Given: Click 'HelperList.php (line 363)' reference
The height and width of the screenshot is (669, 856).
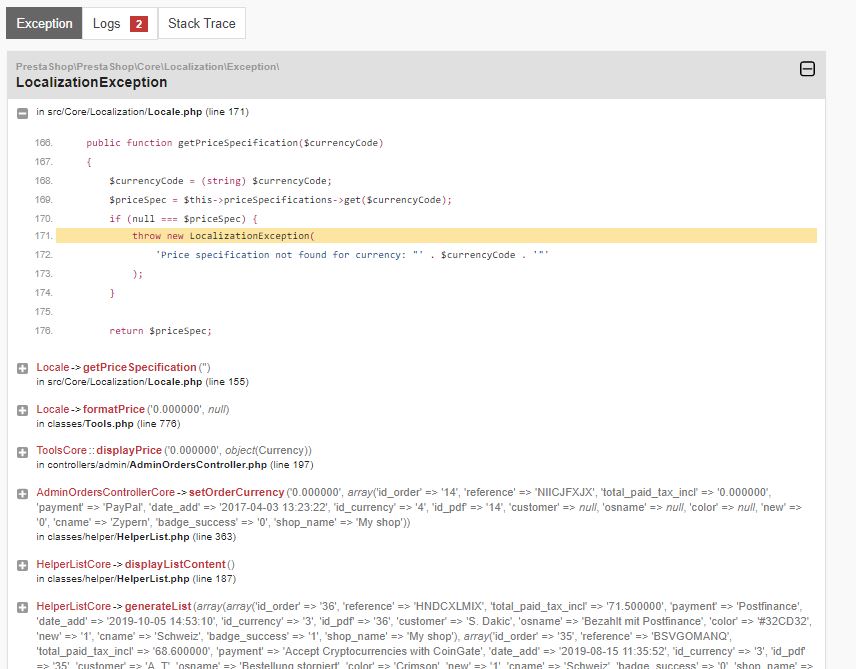Looking at the screenshot, I should coord(176,537).
